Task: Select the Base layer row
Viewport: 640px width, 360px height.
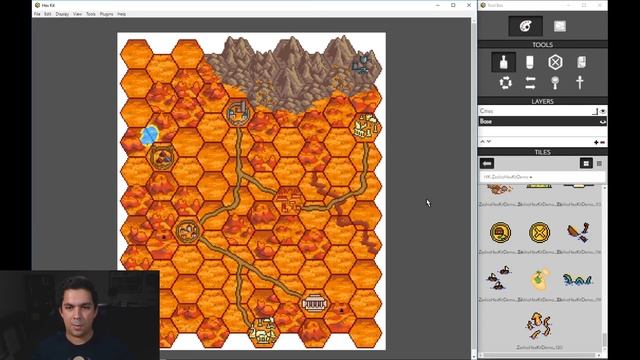Action: 542,121
